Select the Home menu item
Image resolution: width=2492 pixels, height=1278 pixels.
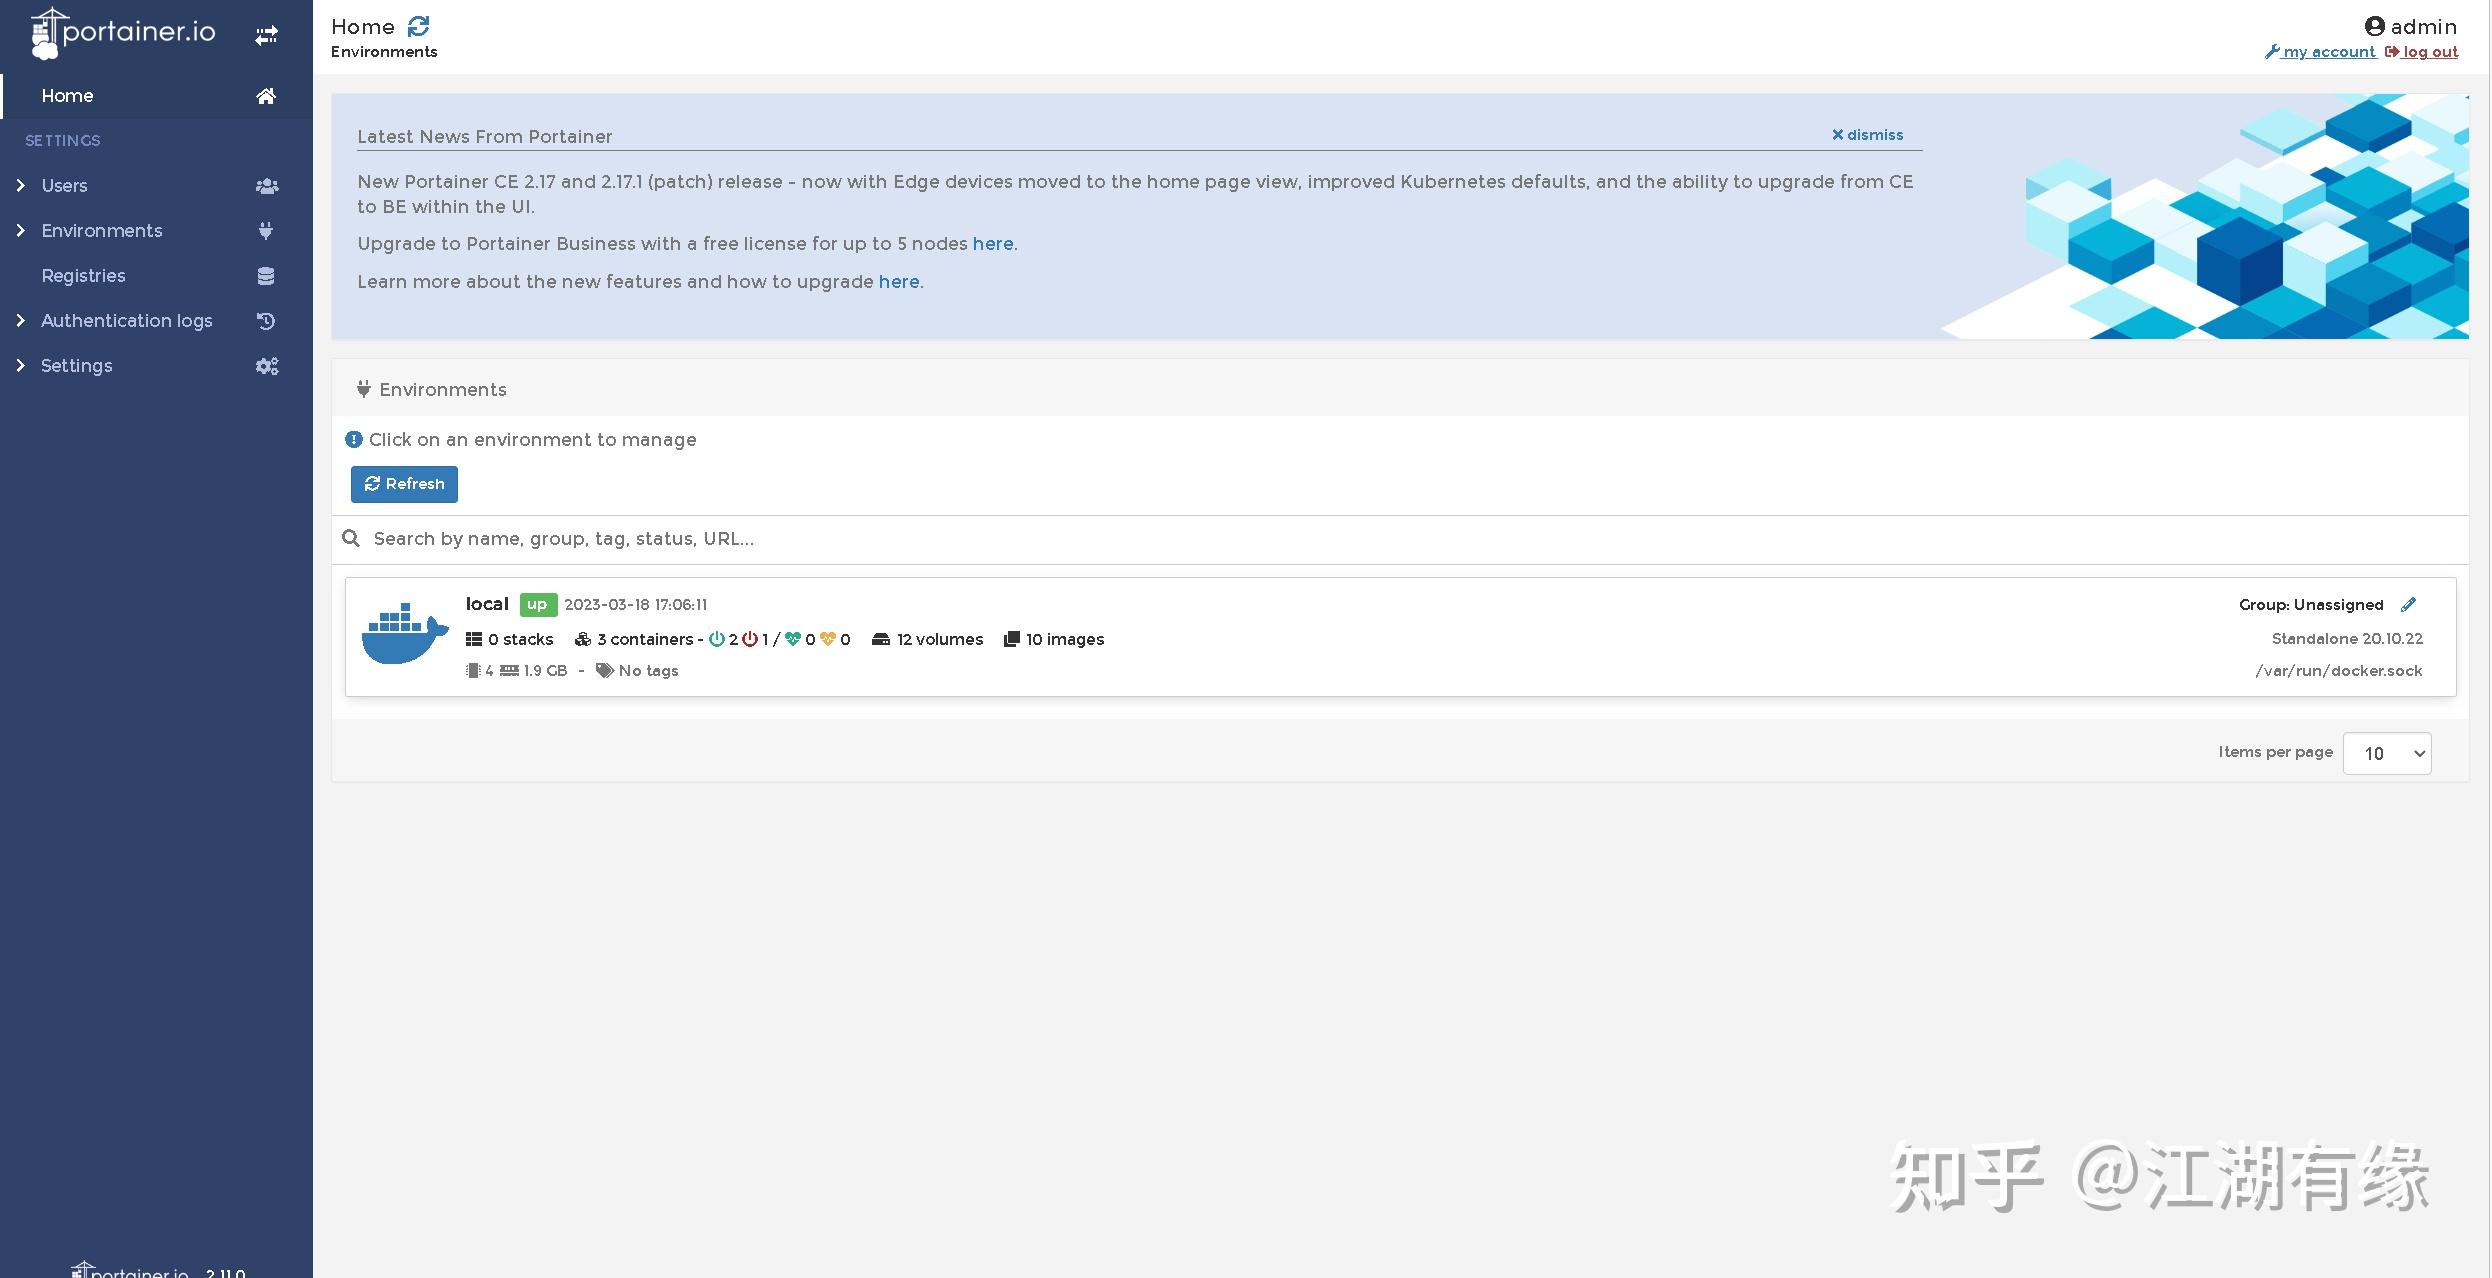(x=67, y=95)
